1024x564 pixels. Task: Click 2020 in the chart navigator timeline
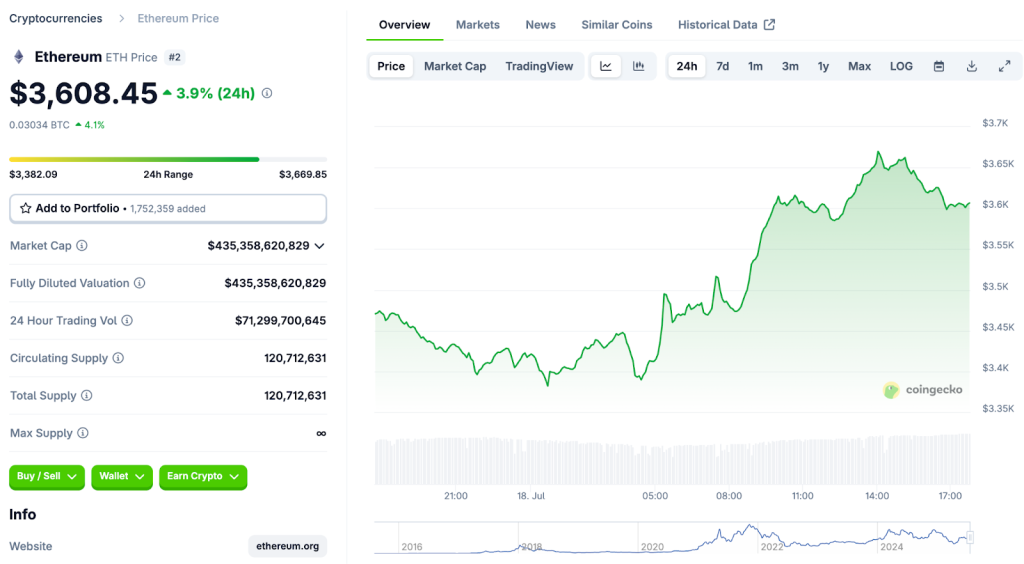click(x=652, y=547)
